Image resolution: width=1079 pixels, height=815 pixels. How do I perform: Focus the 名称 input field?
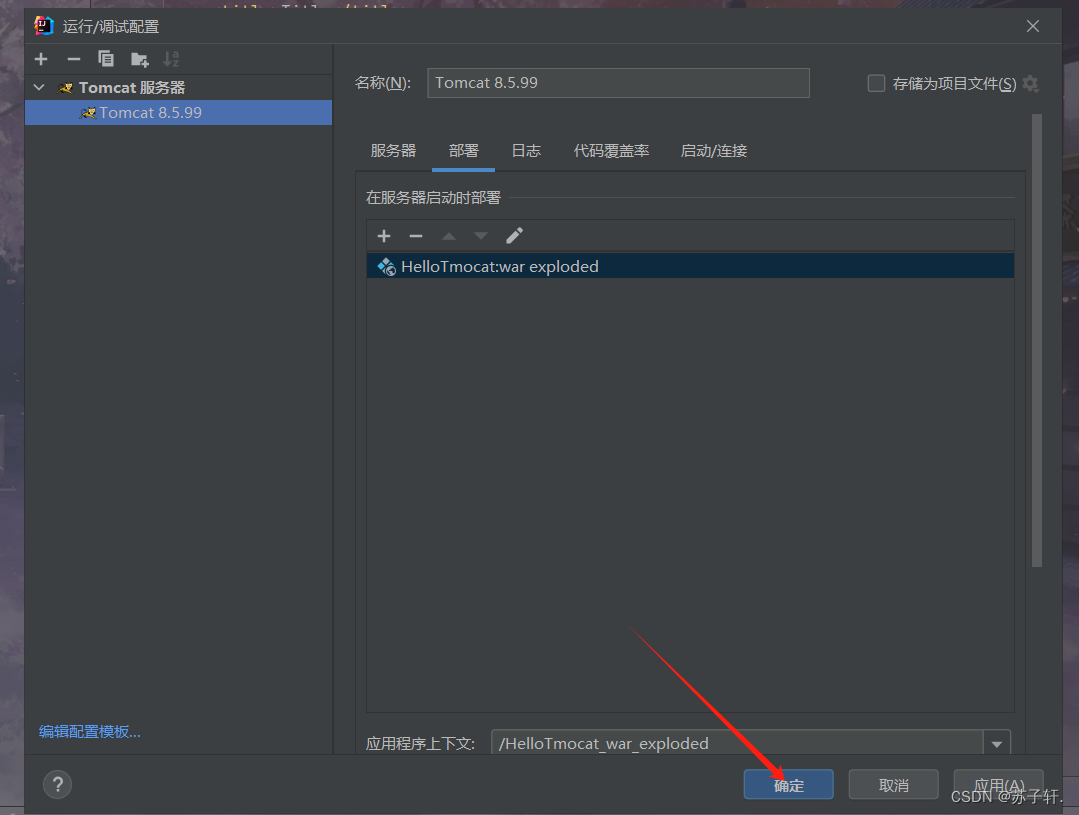tap(618, 83)
